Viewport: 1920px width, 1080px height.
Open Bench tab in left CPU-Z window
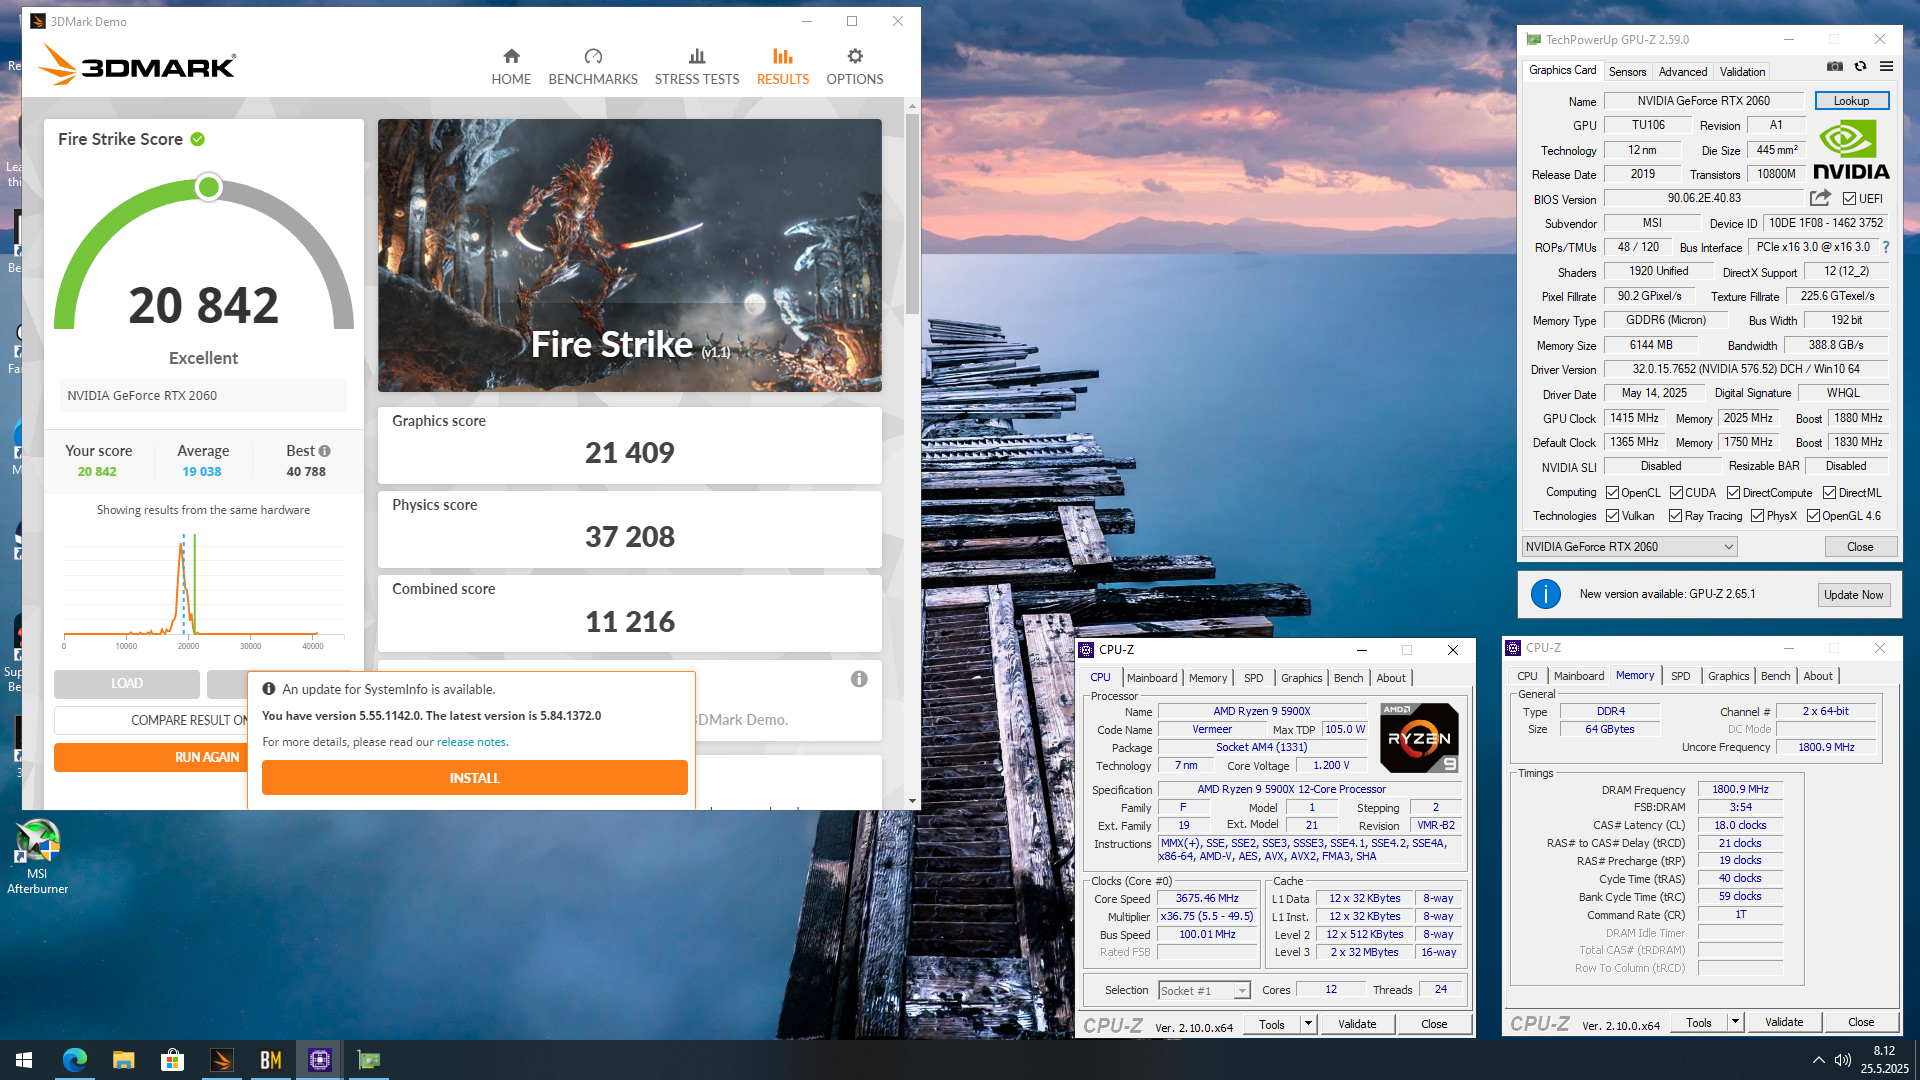pyautogui.click(x=1348, y=678)
